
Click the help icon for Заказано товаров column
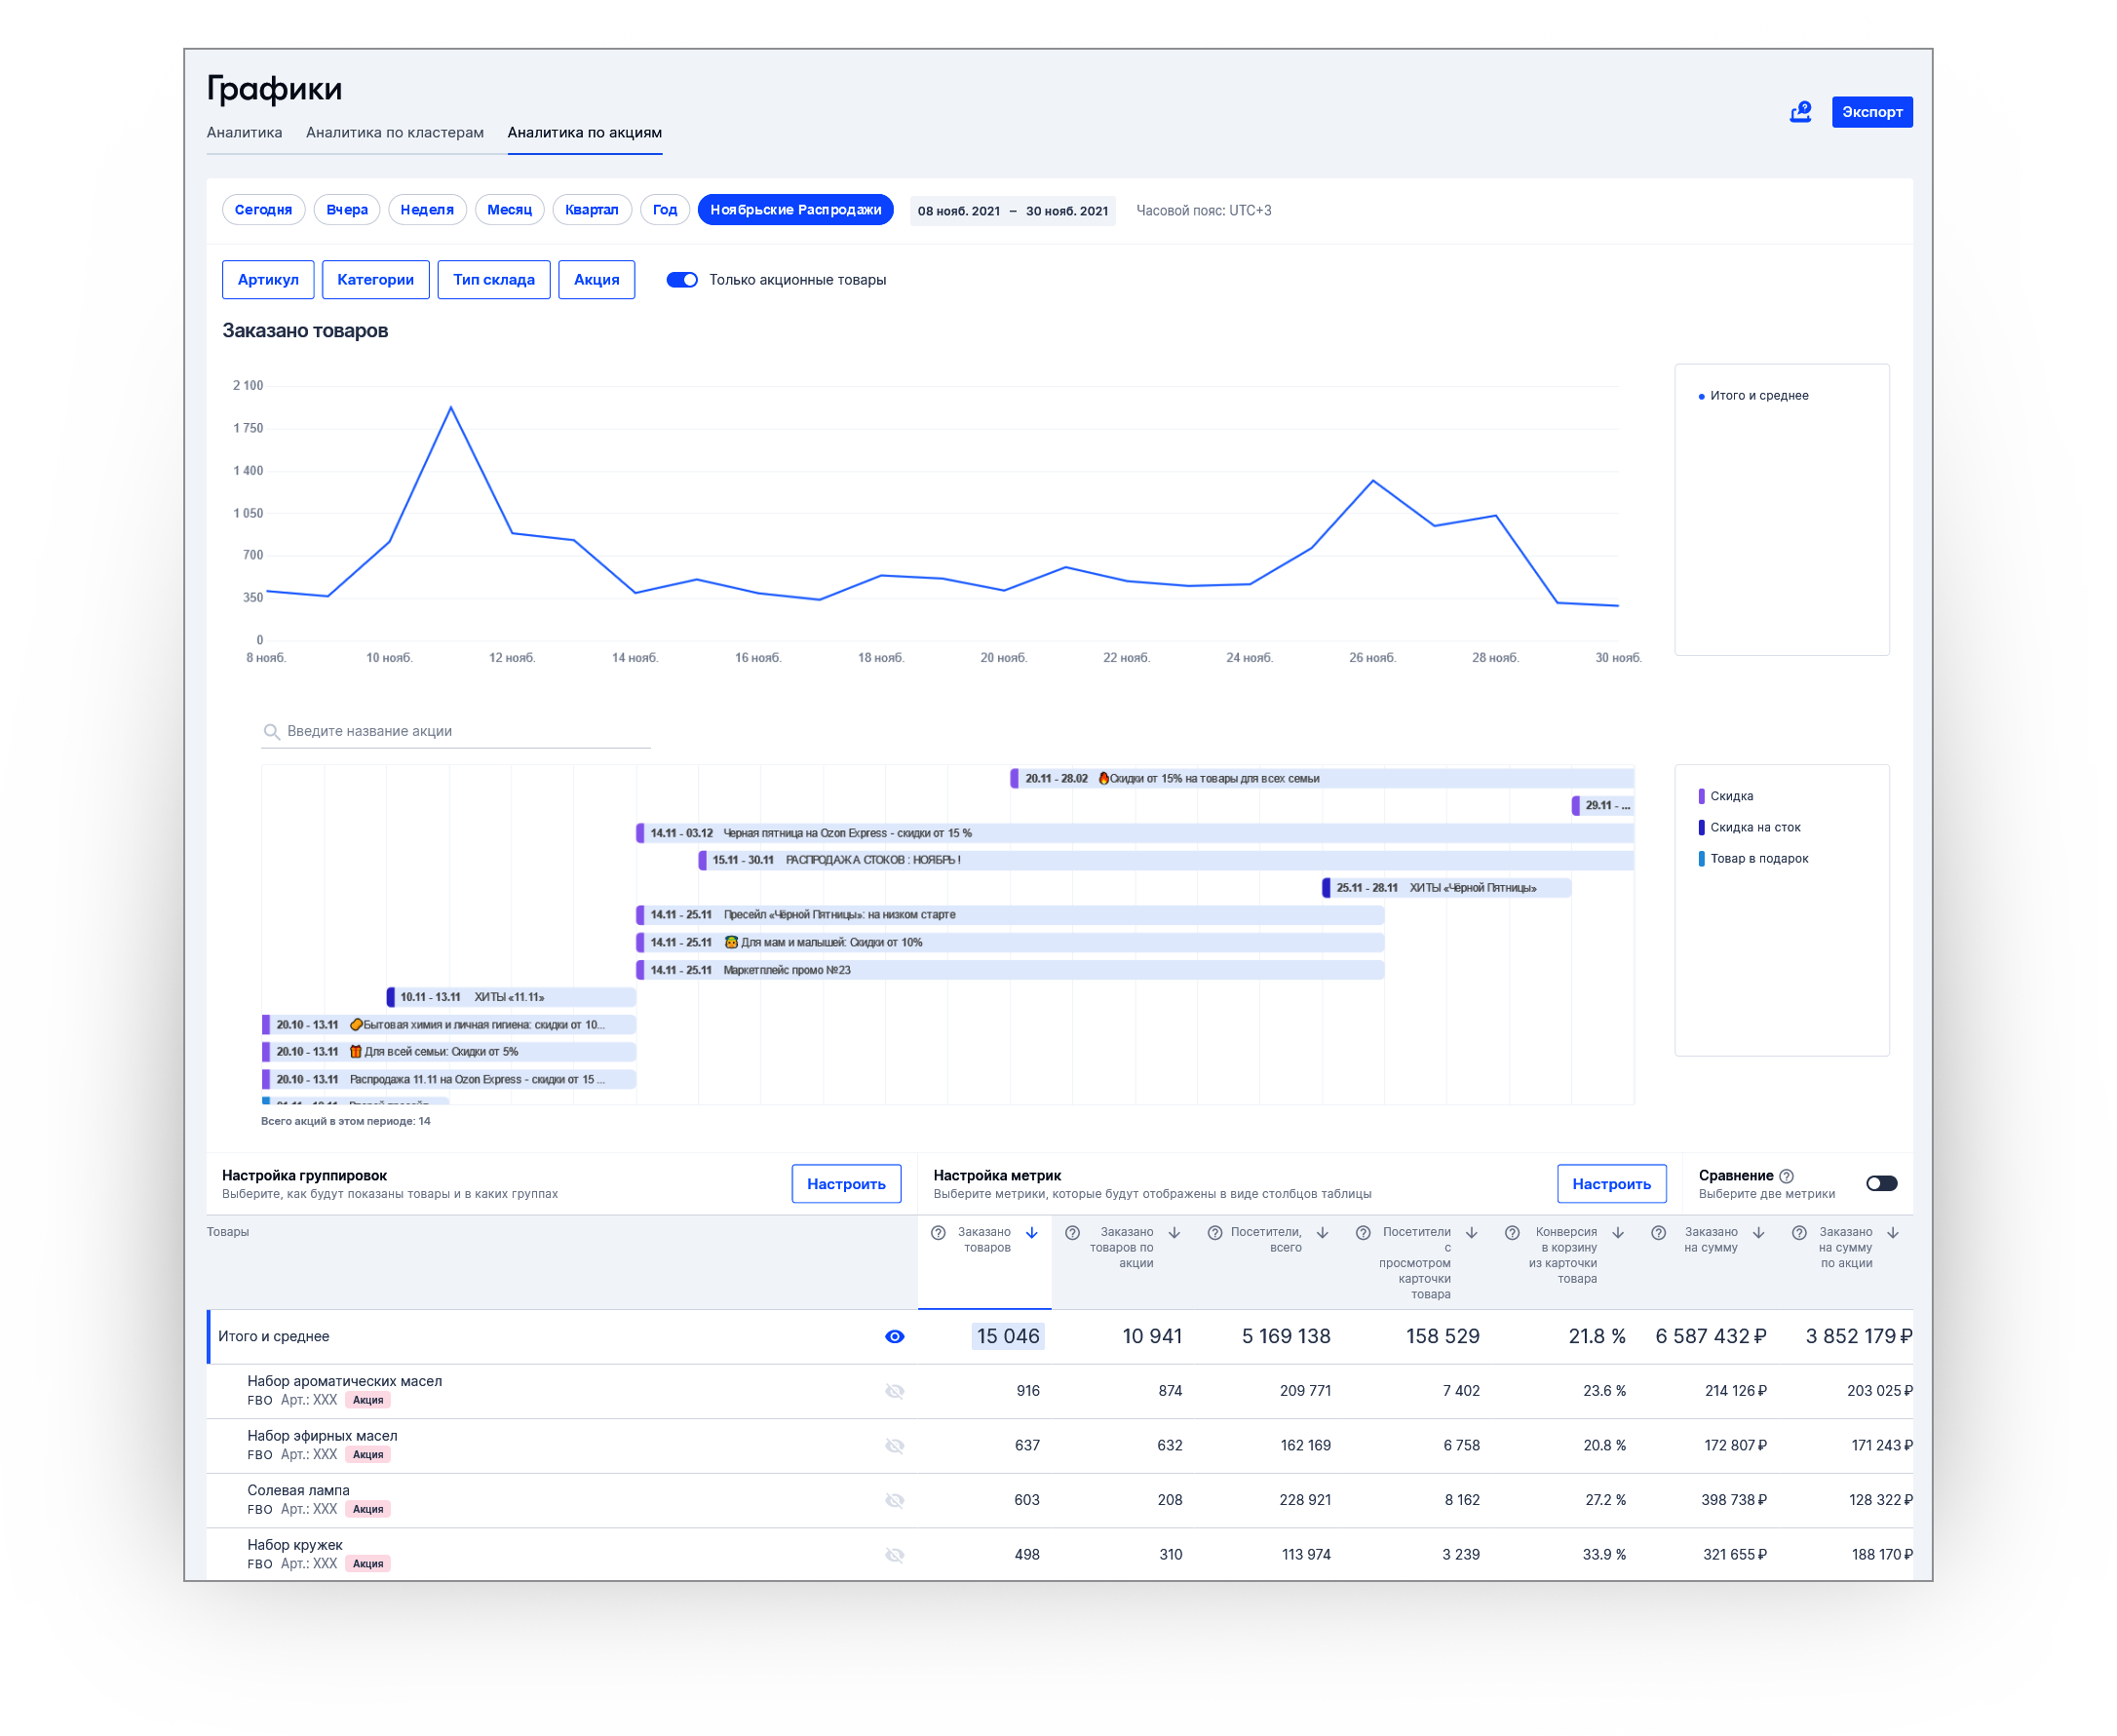coord(938,1233)
